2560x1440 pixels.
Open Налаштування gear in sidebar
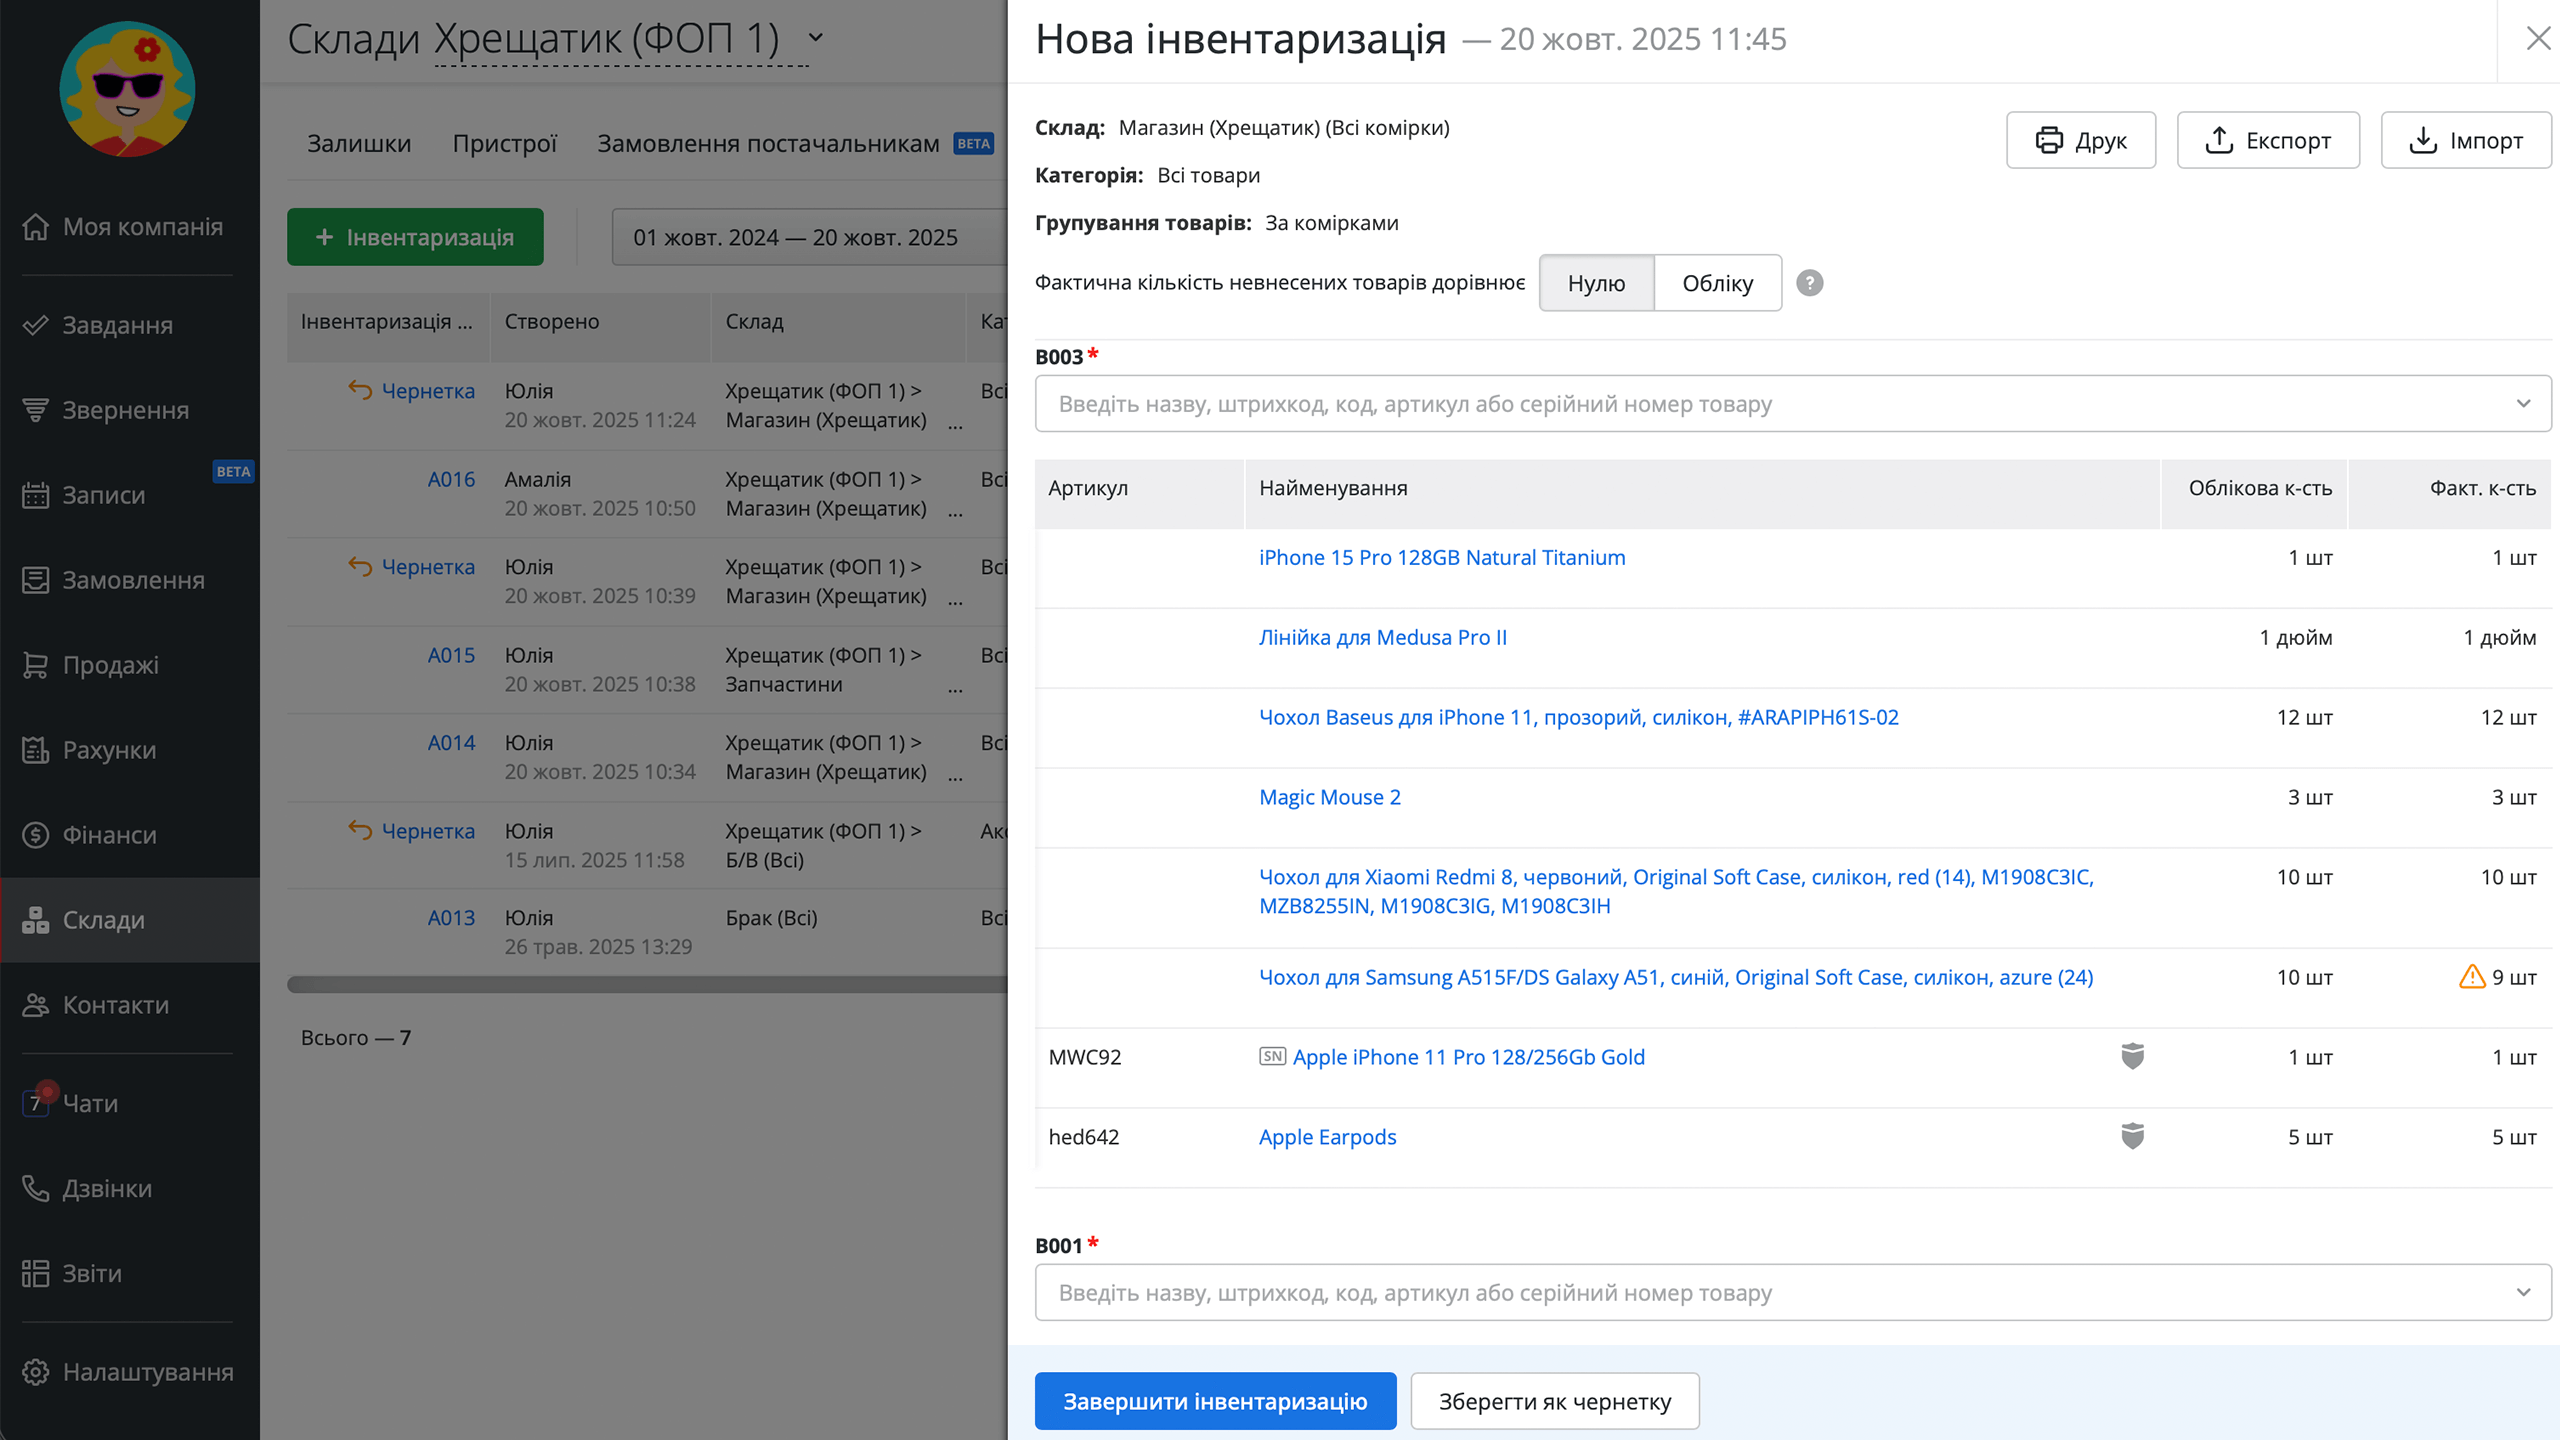(x=36, y=1372)
